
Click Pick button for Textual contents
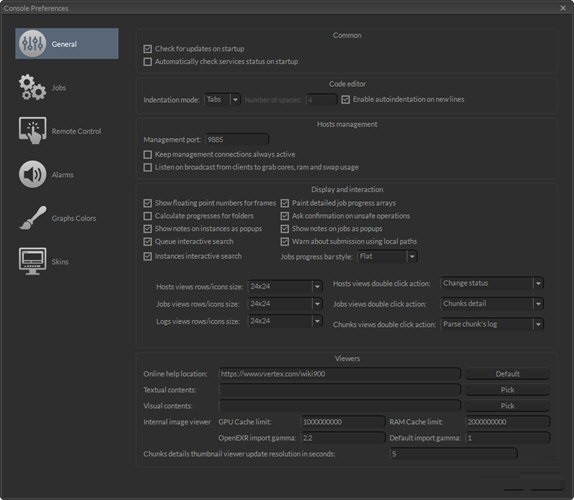(x=507, y=390)
